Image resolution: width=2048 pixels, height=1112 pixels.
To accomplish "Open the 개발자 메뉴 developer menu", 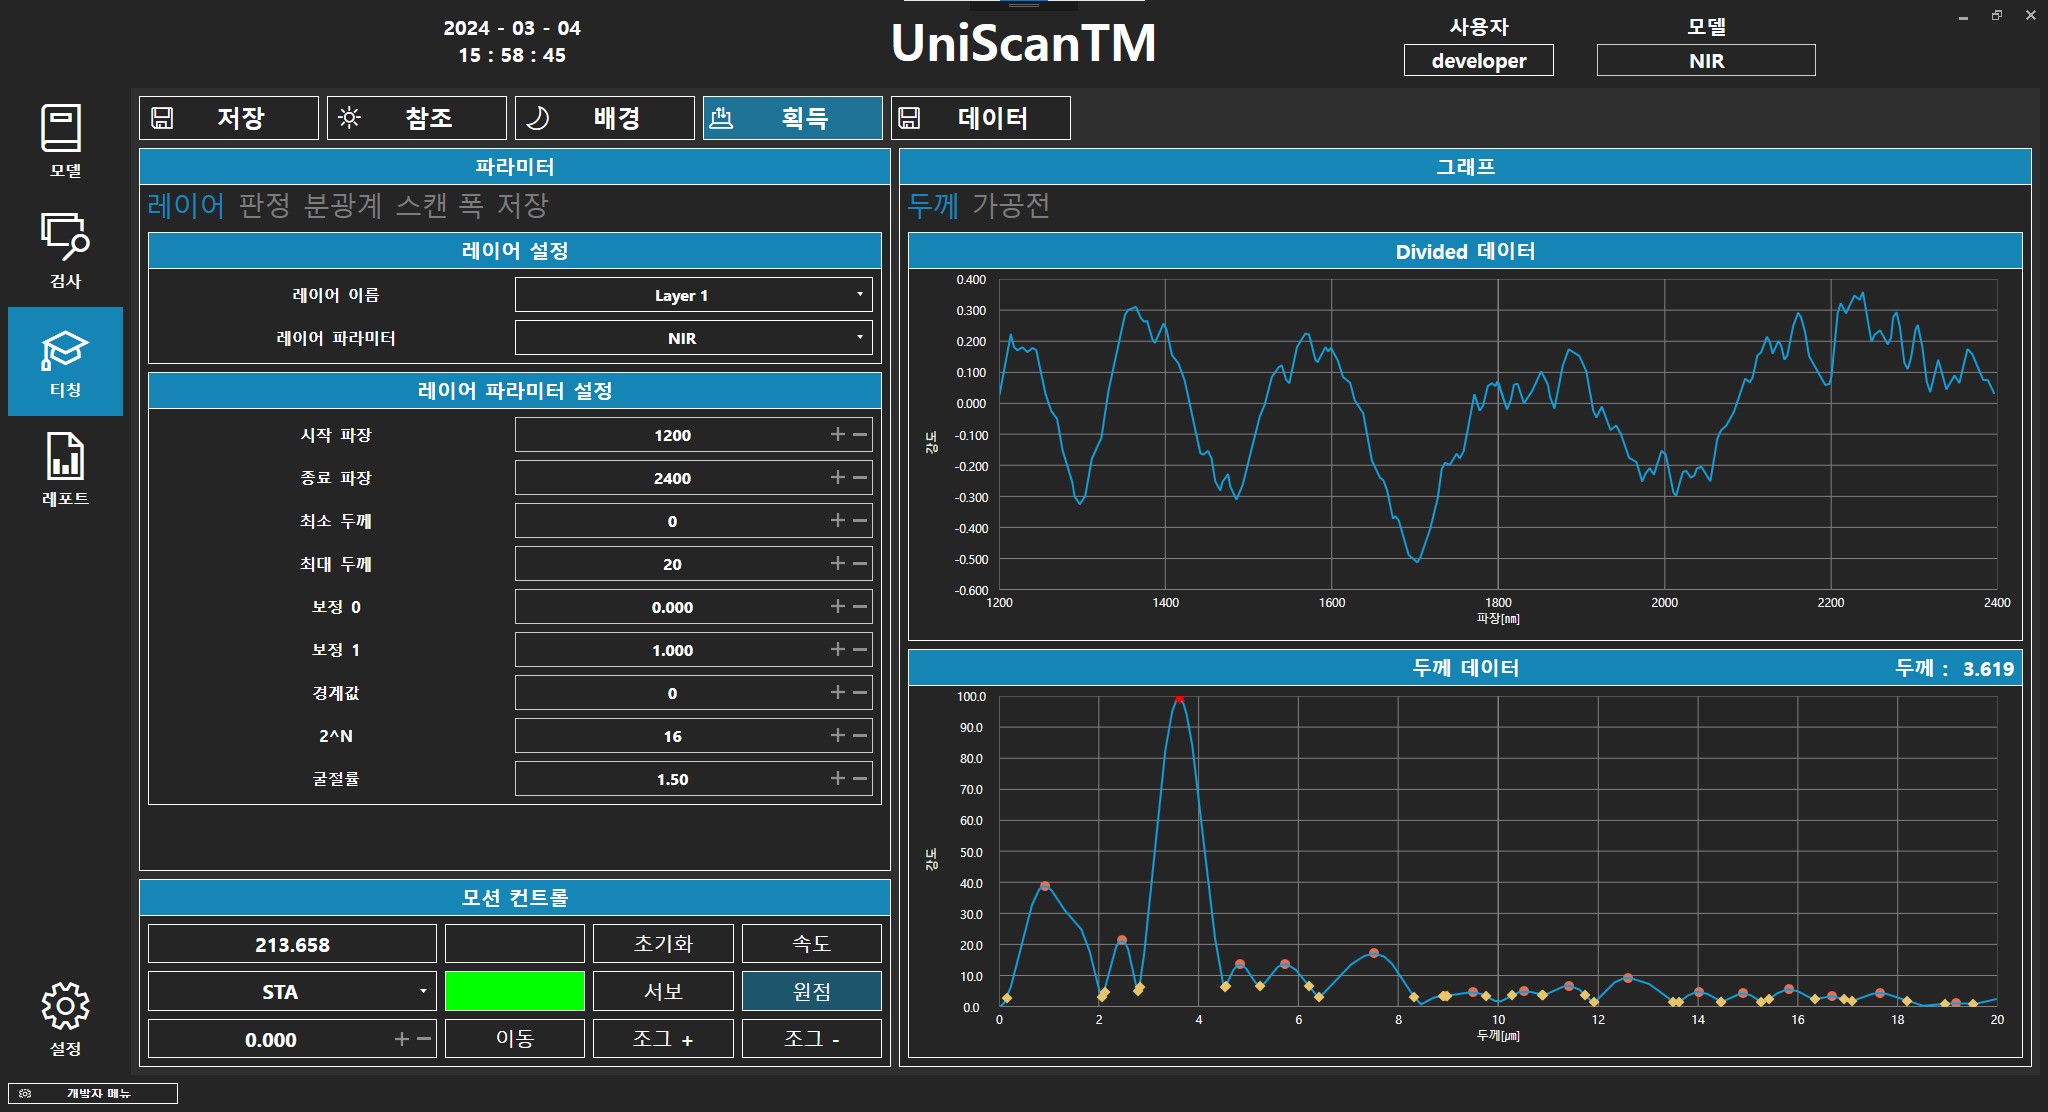I will pos(93,1093).
